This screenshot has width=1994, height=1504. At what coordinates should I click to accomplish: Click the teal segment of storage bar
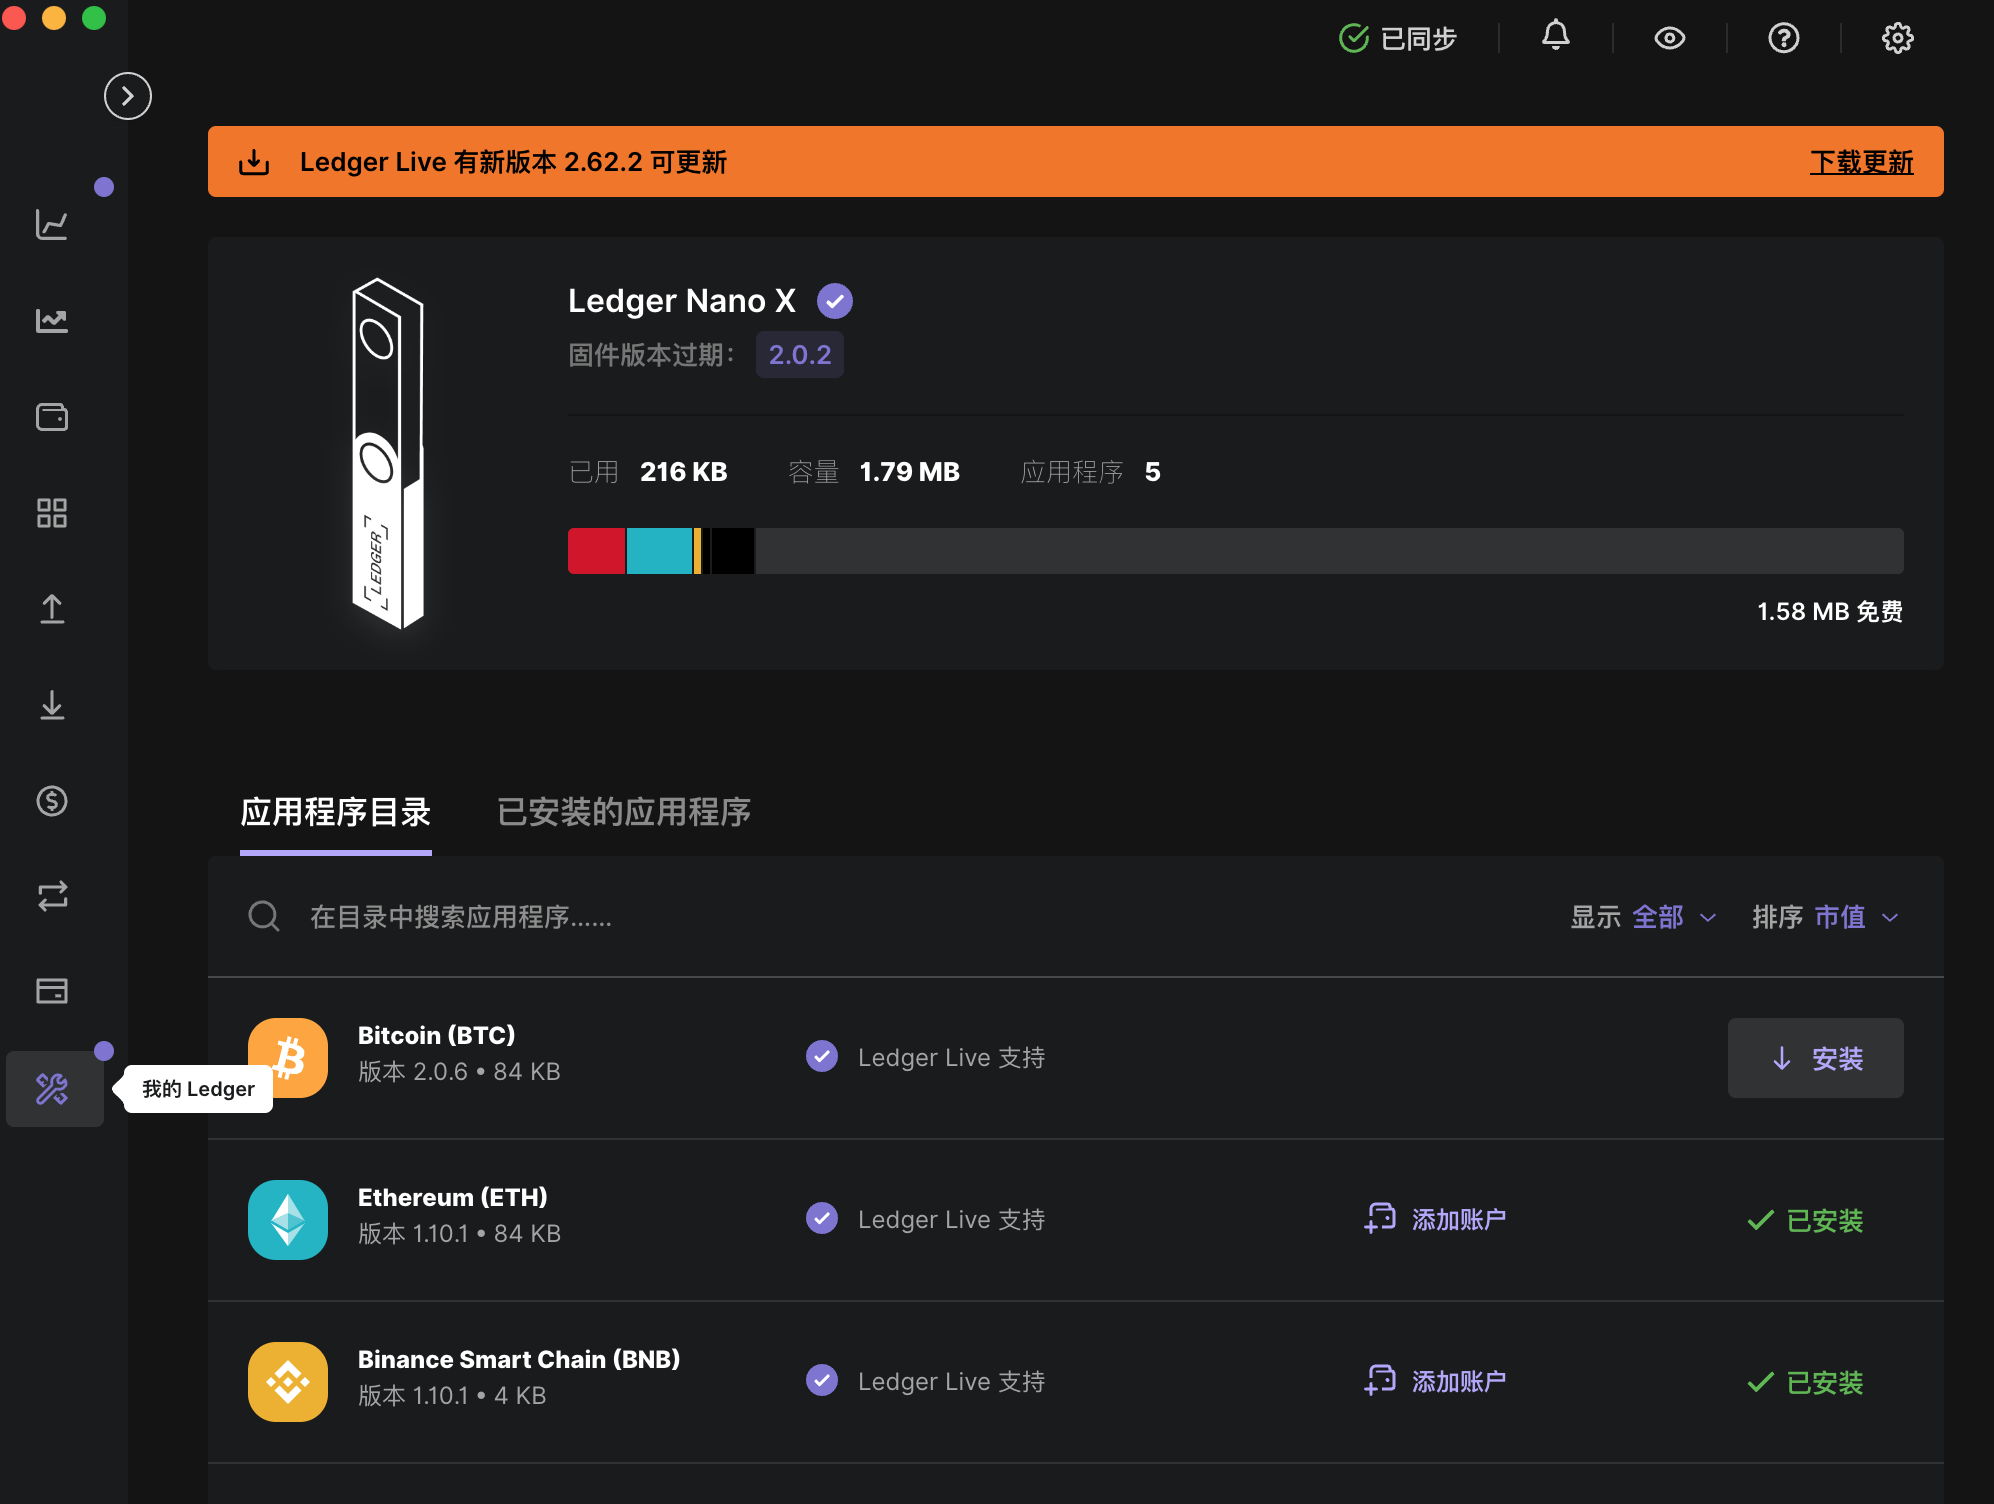click(x=659, y=551)
